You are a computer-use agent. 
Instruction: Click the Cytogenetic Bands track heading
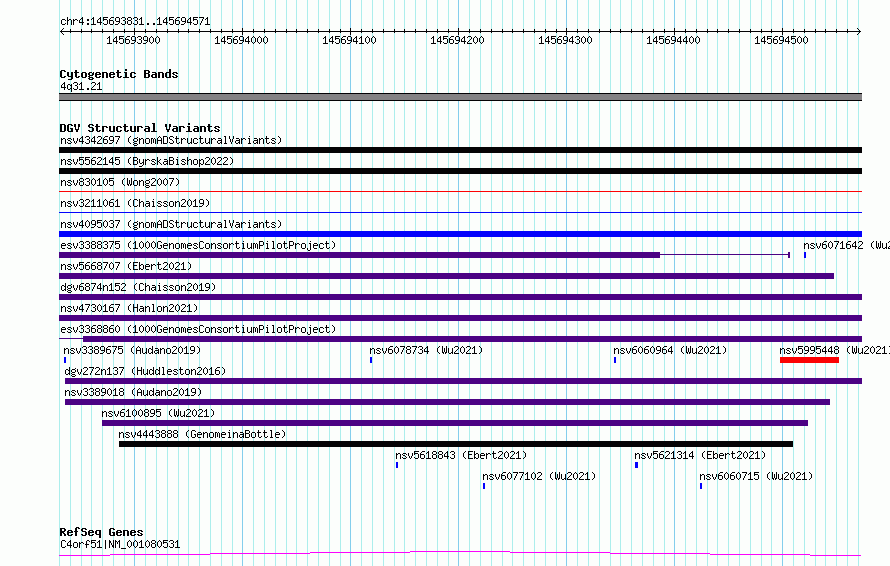(x=119, y=74)
